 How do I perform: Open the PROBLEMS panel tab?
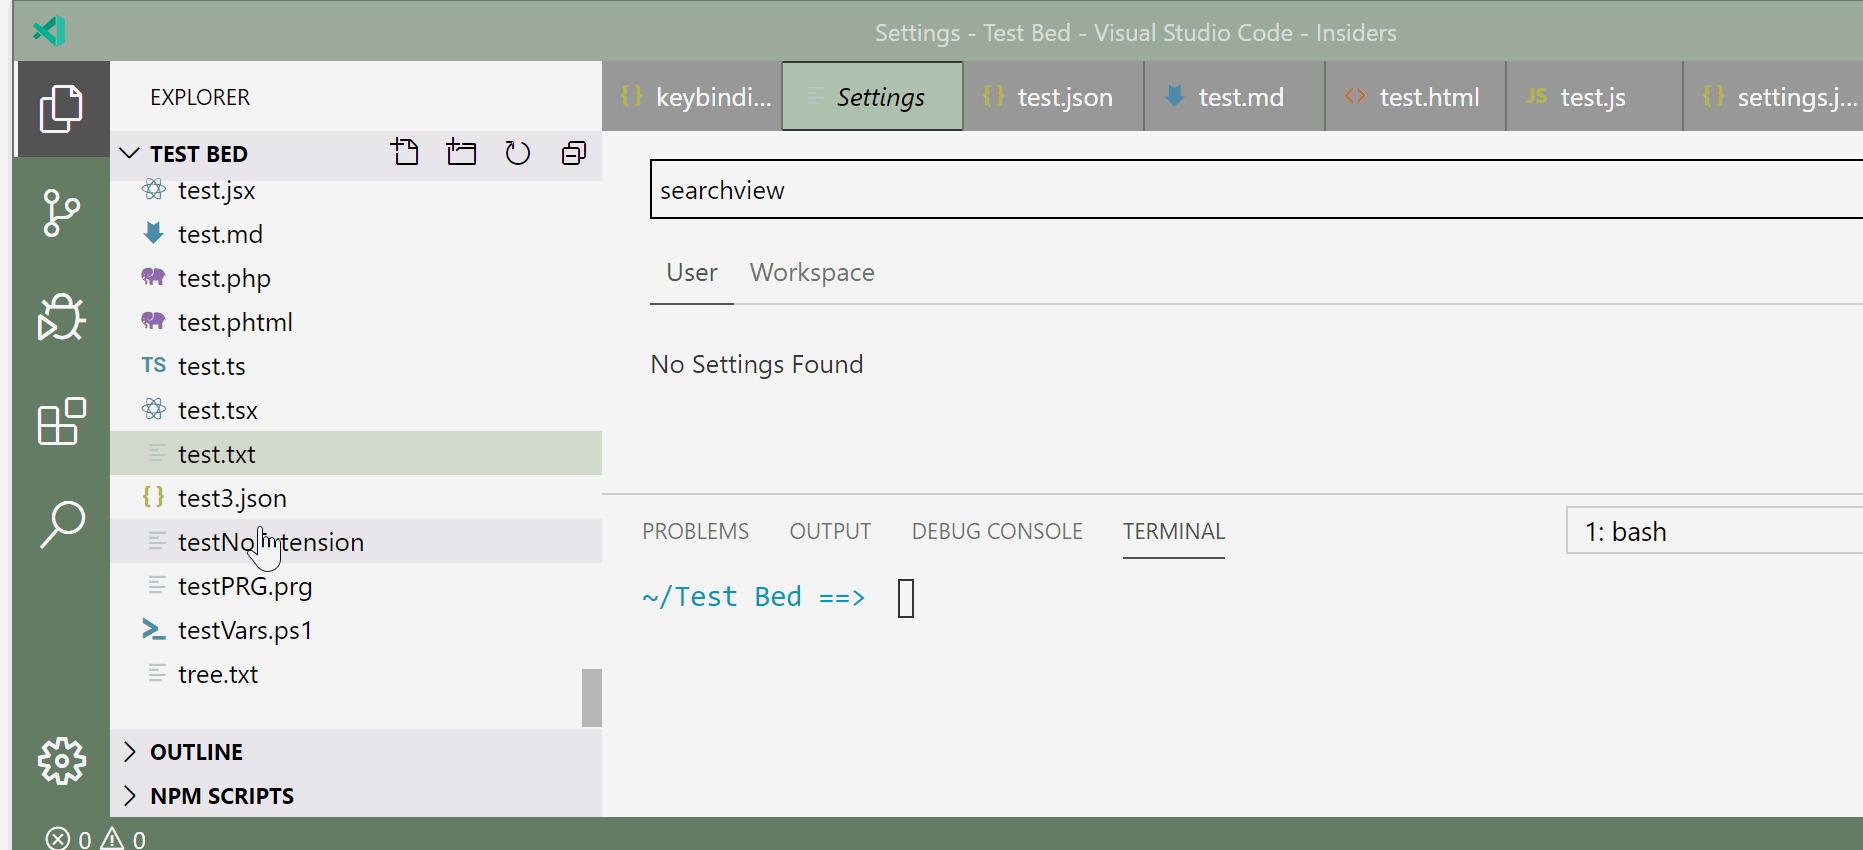pos(695,531)
